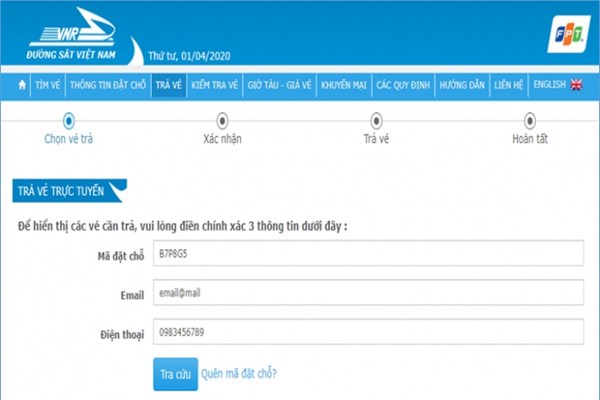
Task: Click the Email field label
Action: pos(132,295)
